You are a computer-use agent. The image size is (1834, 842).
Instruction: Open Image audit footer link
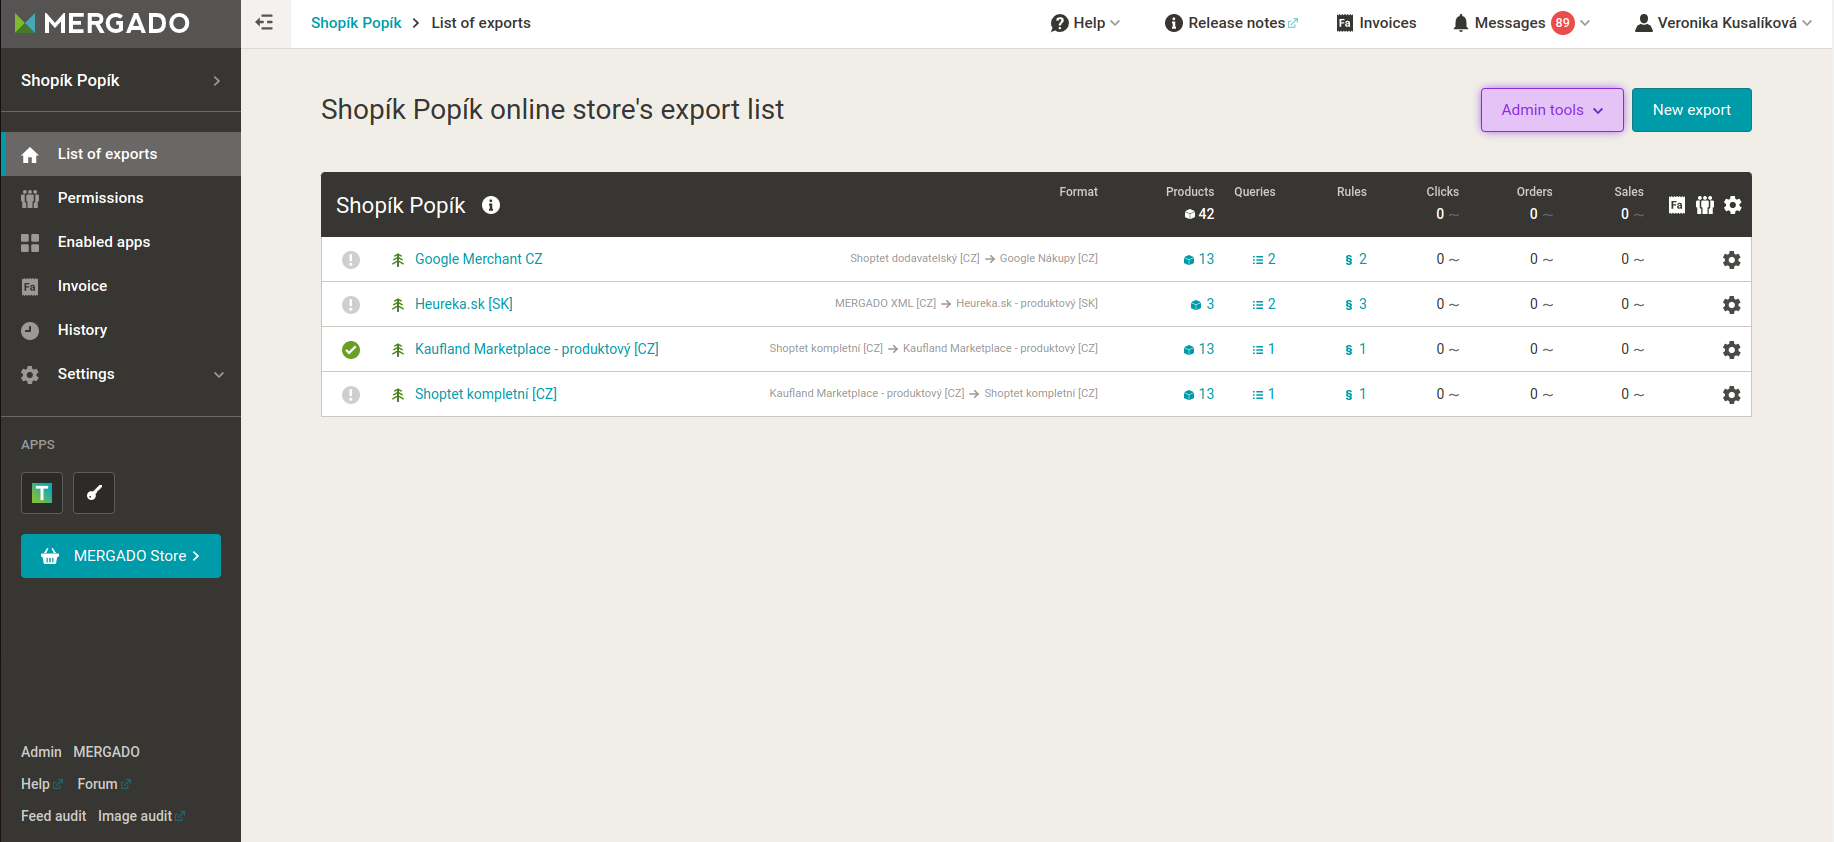pos(141,816)
